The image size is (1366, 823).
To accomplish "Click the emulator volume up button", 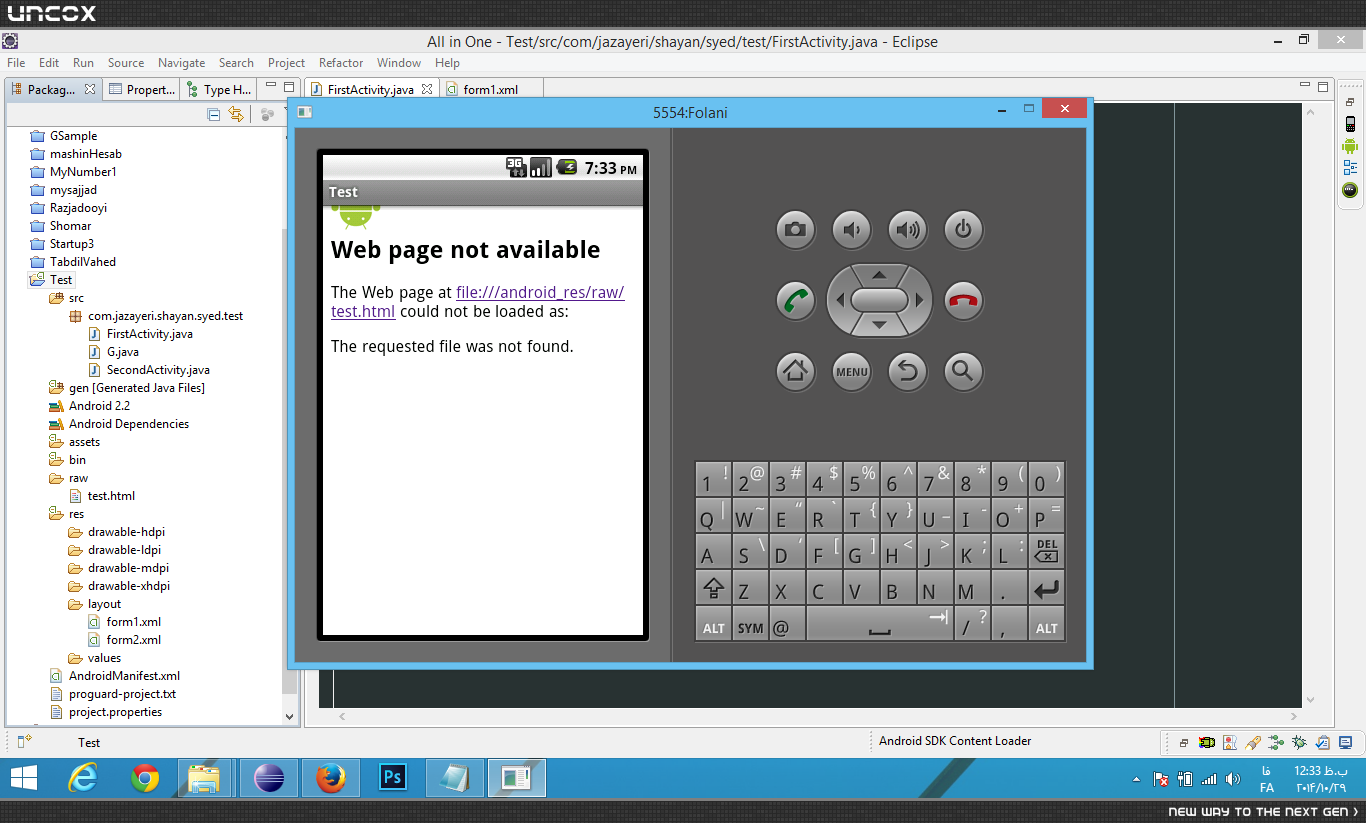I will click(x=907, y=230).
